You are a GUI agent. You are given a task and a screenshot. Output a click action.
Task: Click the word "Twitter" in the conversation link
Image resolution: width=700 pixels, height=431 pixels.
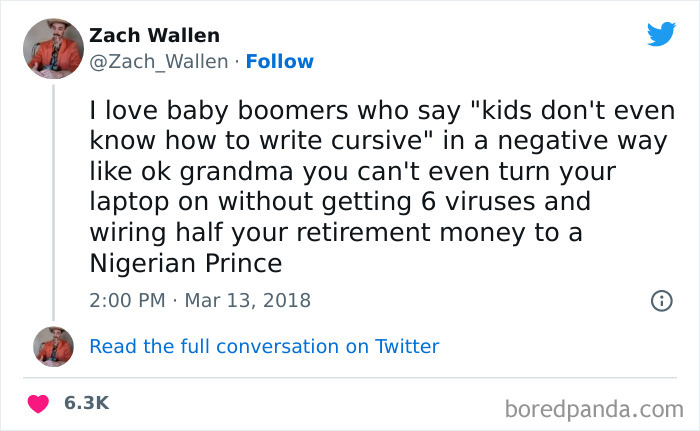tap(407, 347)
